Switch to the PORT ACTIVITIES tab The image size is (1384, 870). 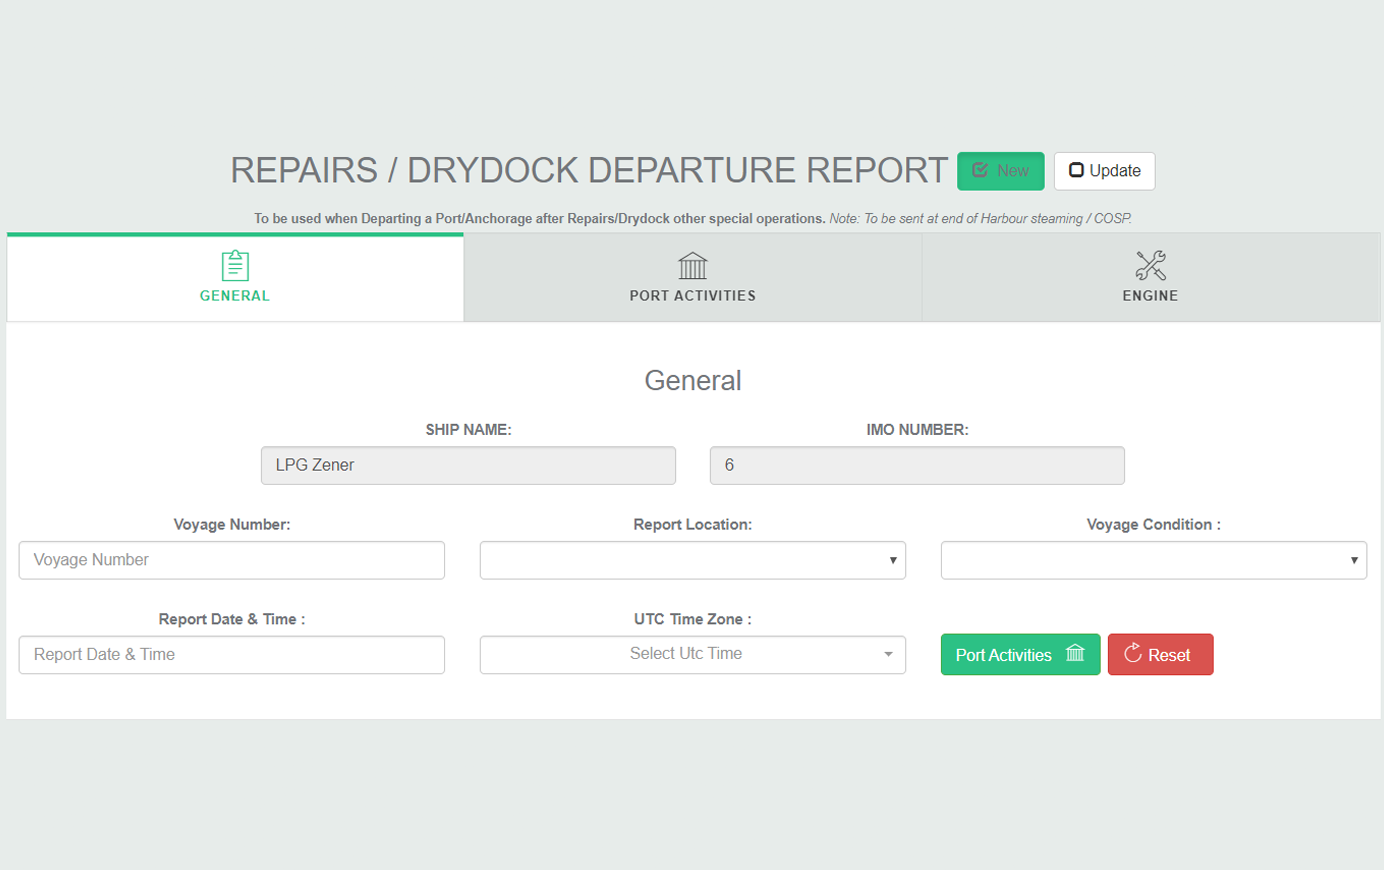click(x=692, y=296)
